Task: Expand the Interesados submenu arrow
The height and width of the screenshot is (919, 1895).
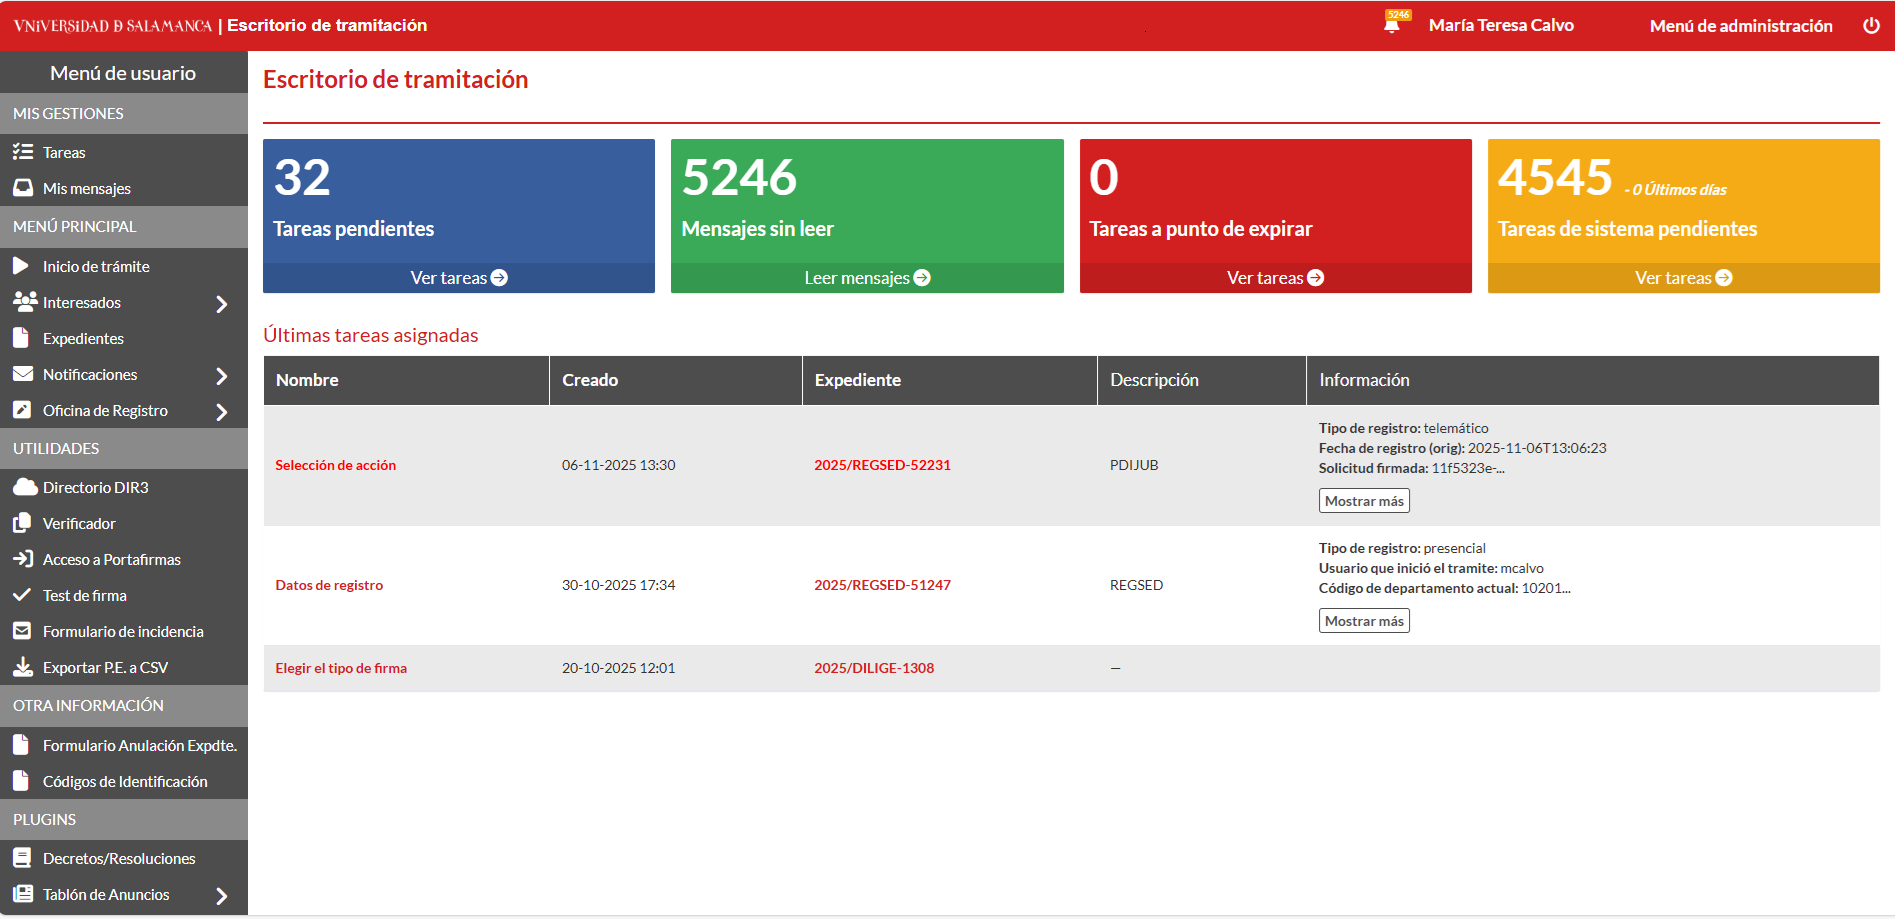Action: (222, 303)
